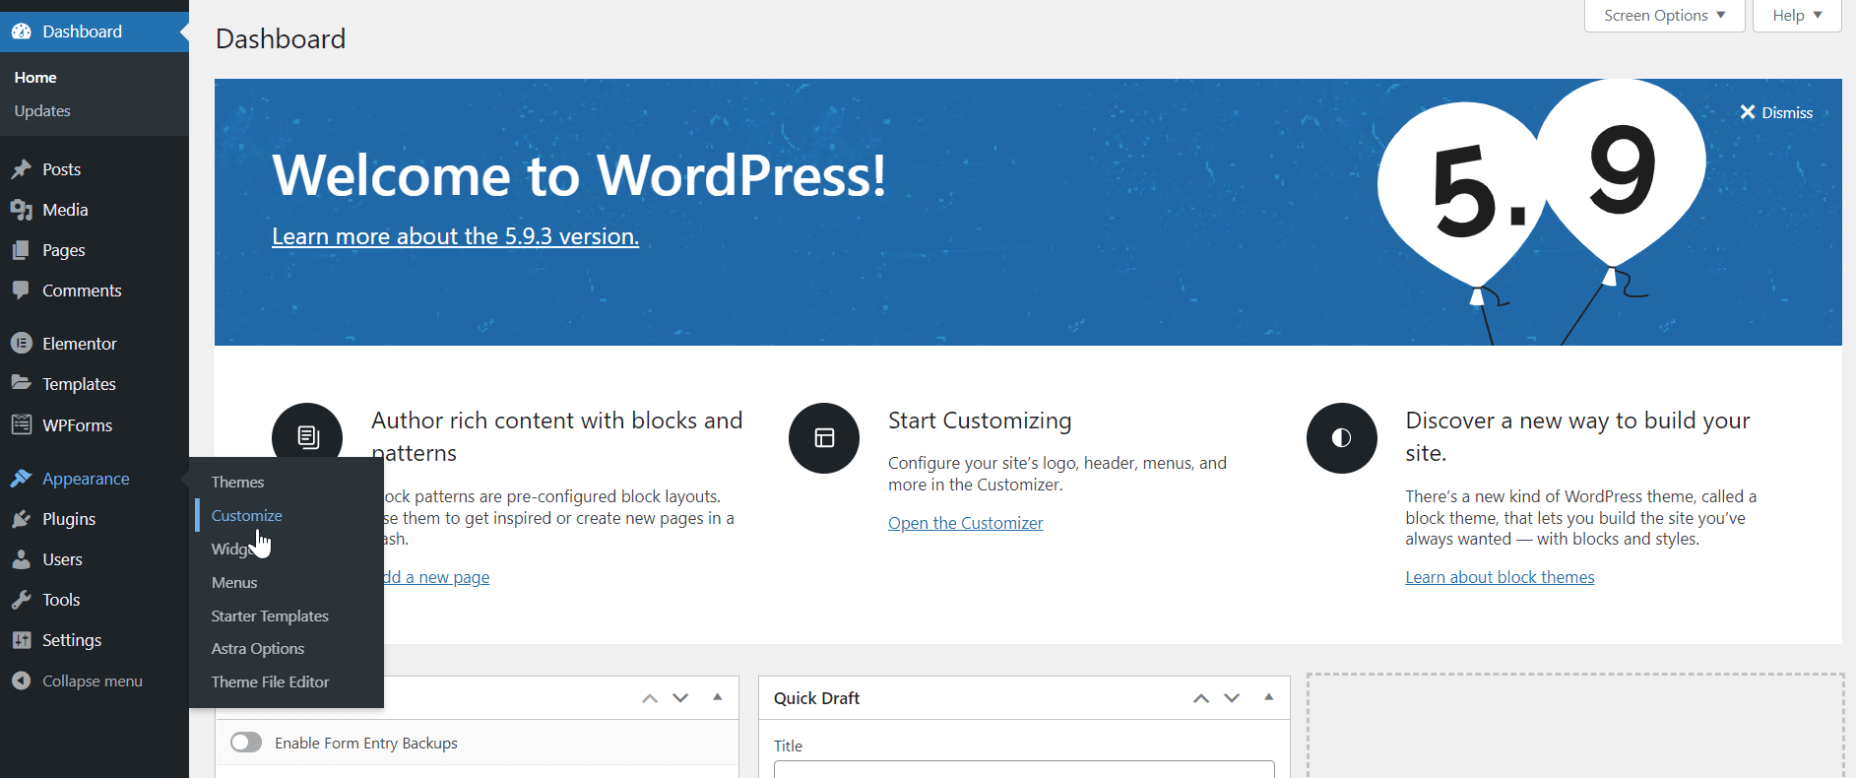The height and width of the screenshot is (778, 1856).
Task: Open the Posts menu
Action: click(62, 170)
